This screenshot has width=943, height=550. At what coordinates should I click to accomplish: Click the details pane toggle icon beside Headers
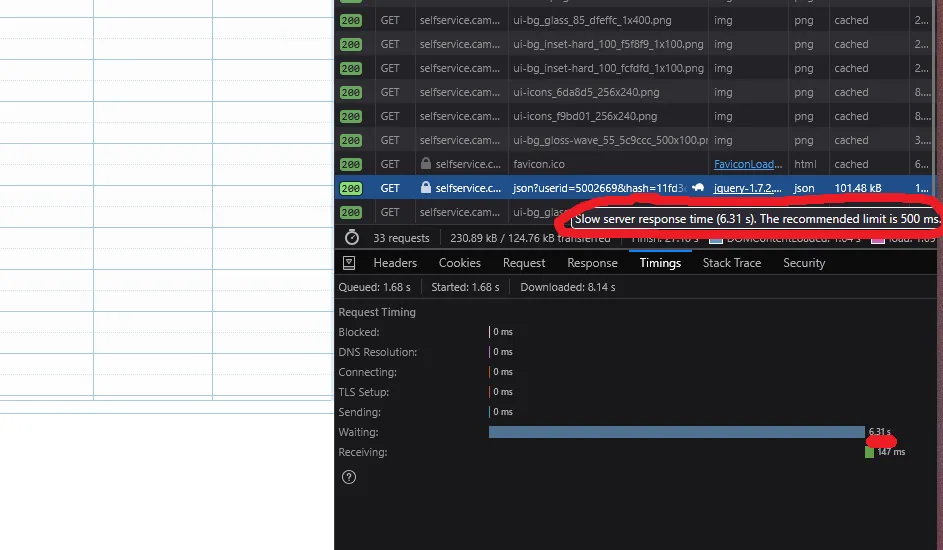point(349,263)
